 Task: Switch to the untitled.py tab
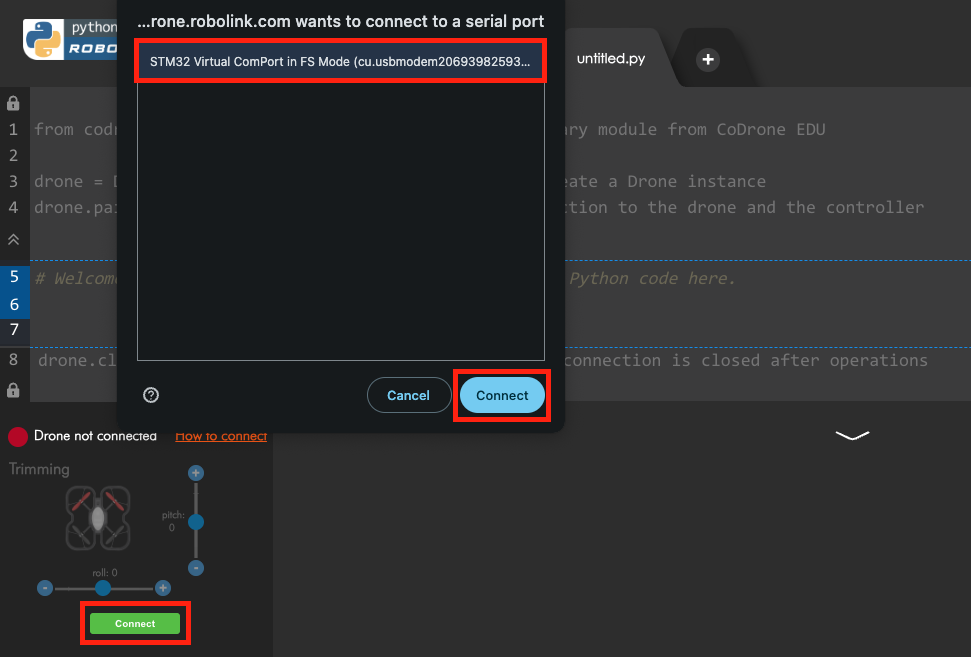(610, 59)
